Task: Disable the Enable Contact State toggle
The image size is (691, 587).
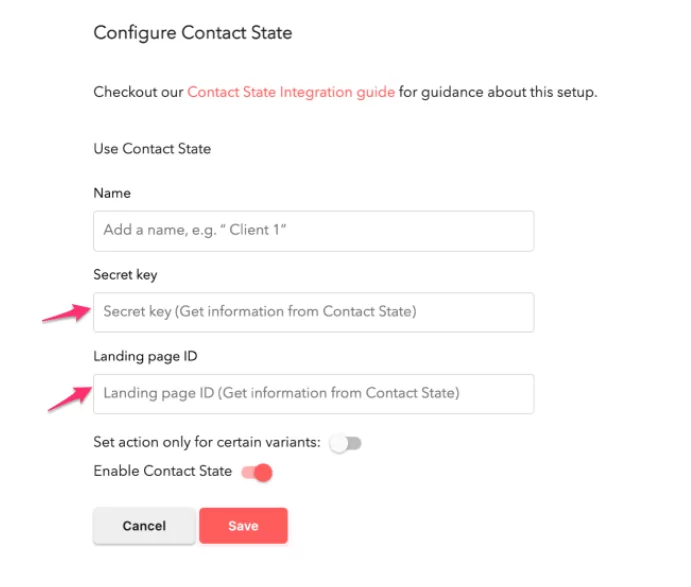Action: click(257, 472)
